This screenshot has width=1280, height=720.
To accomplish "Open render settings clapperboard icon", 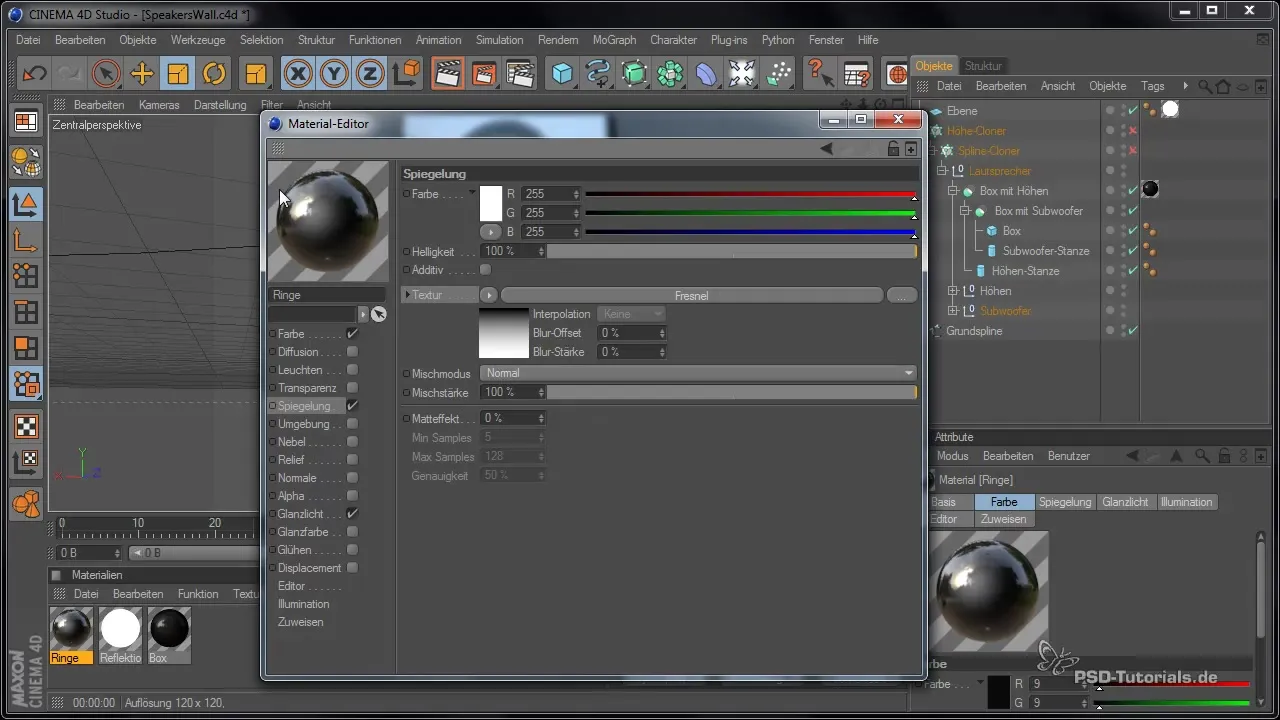I will click(x=520, y=74).
